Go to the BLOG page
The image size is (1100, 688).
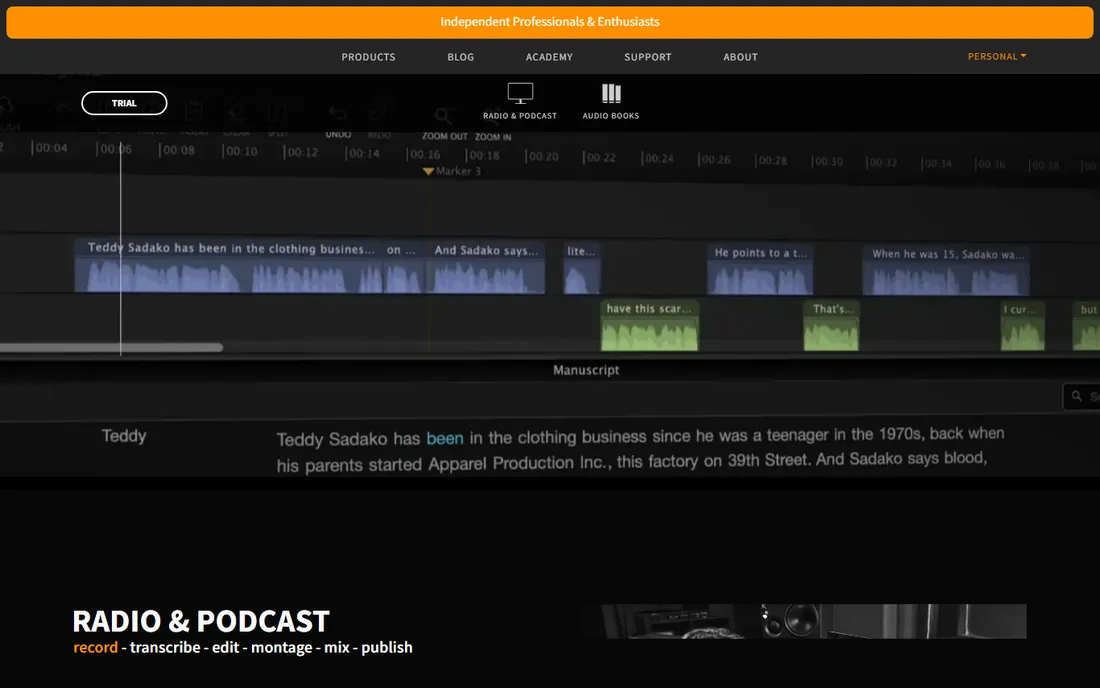460,57
